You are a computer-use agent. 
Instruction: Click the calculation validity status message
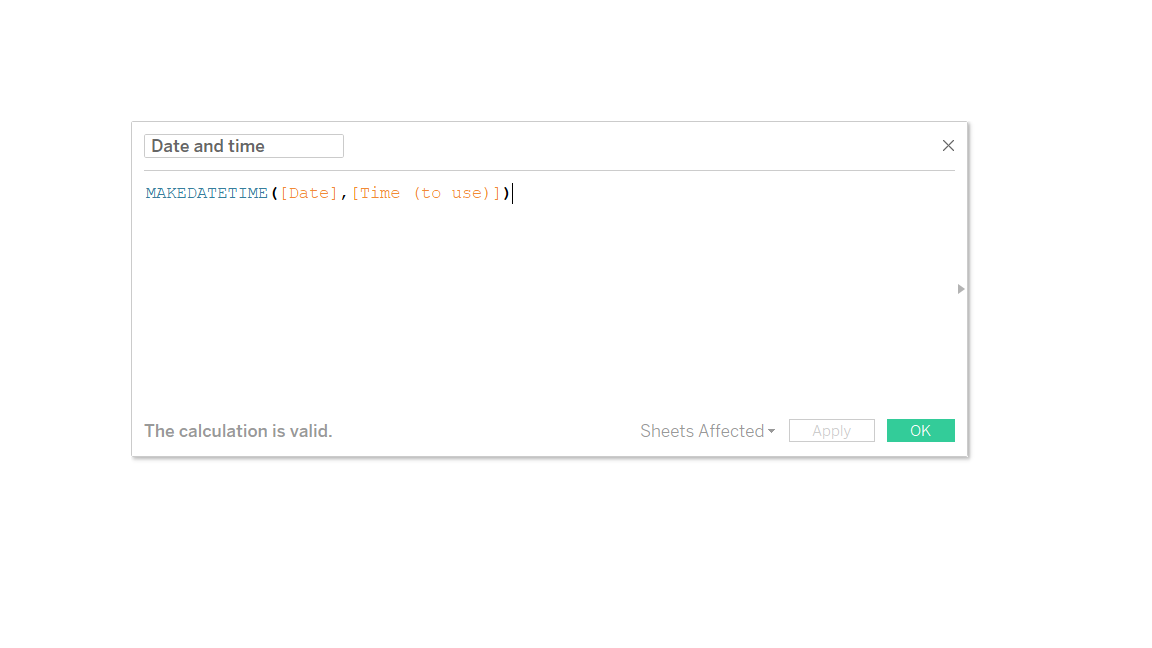click(x=238, y=430)
